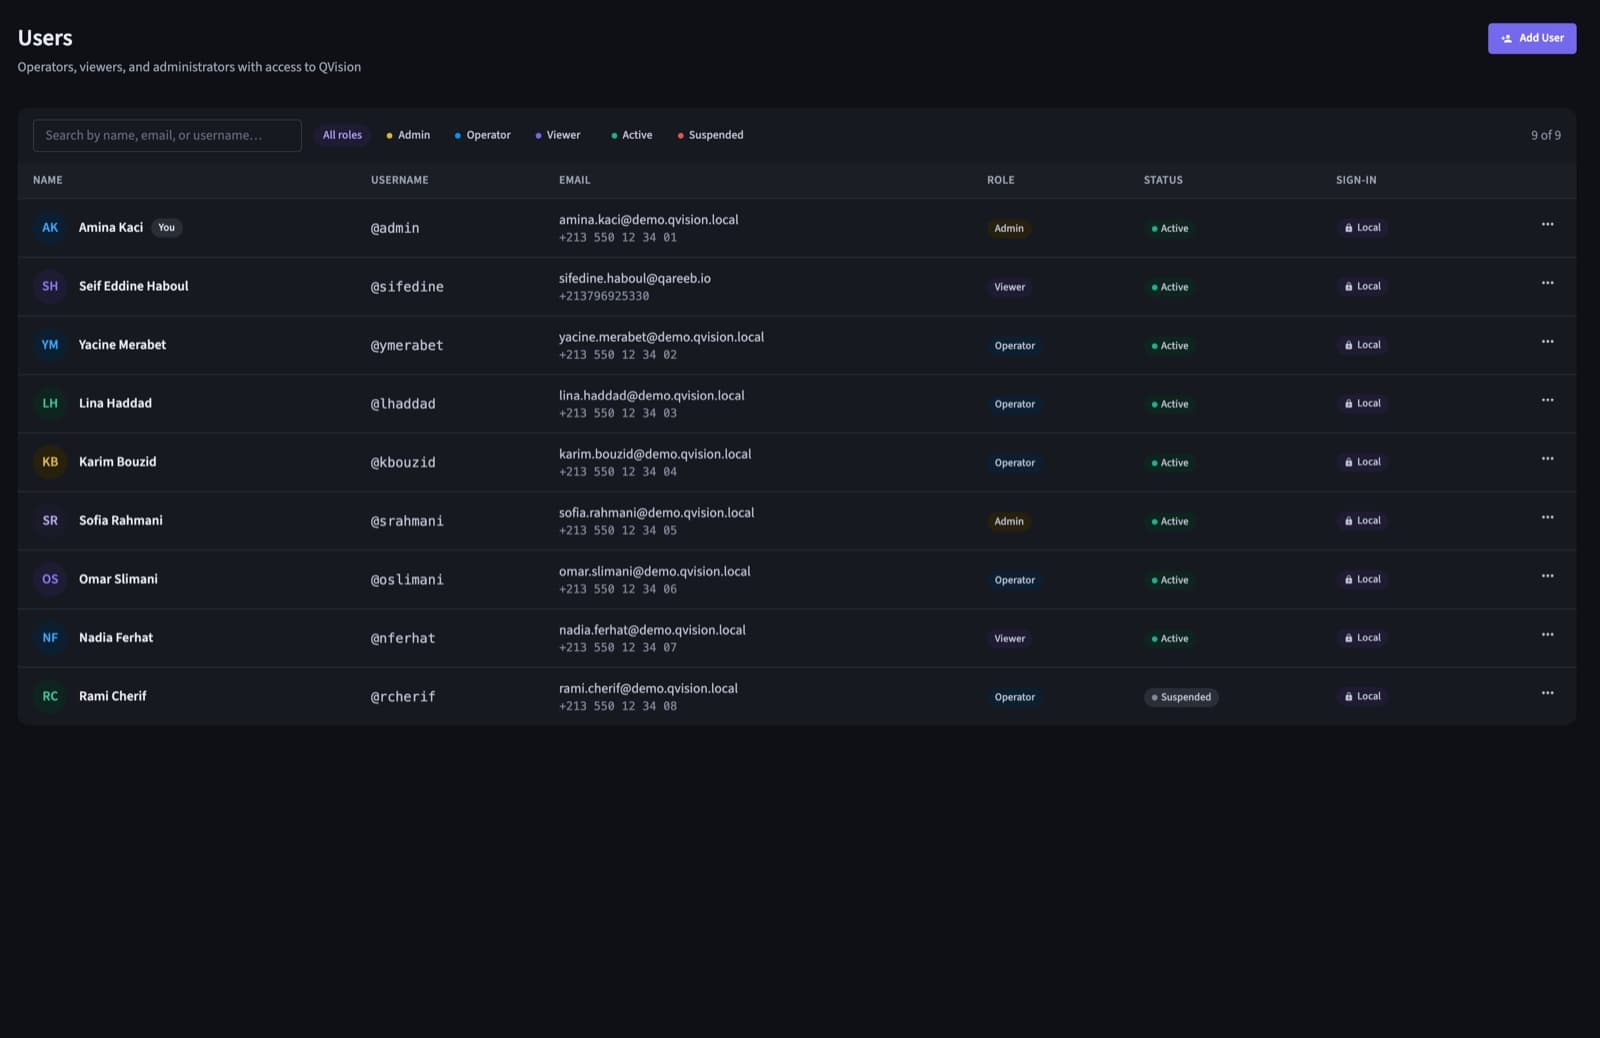1600x1038 pixels.
Task: Open actions menu for Nadia Ferhat
Action: pyautogui.click(x=1547, y=634)
